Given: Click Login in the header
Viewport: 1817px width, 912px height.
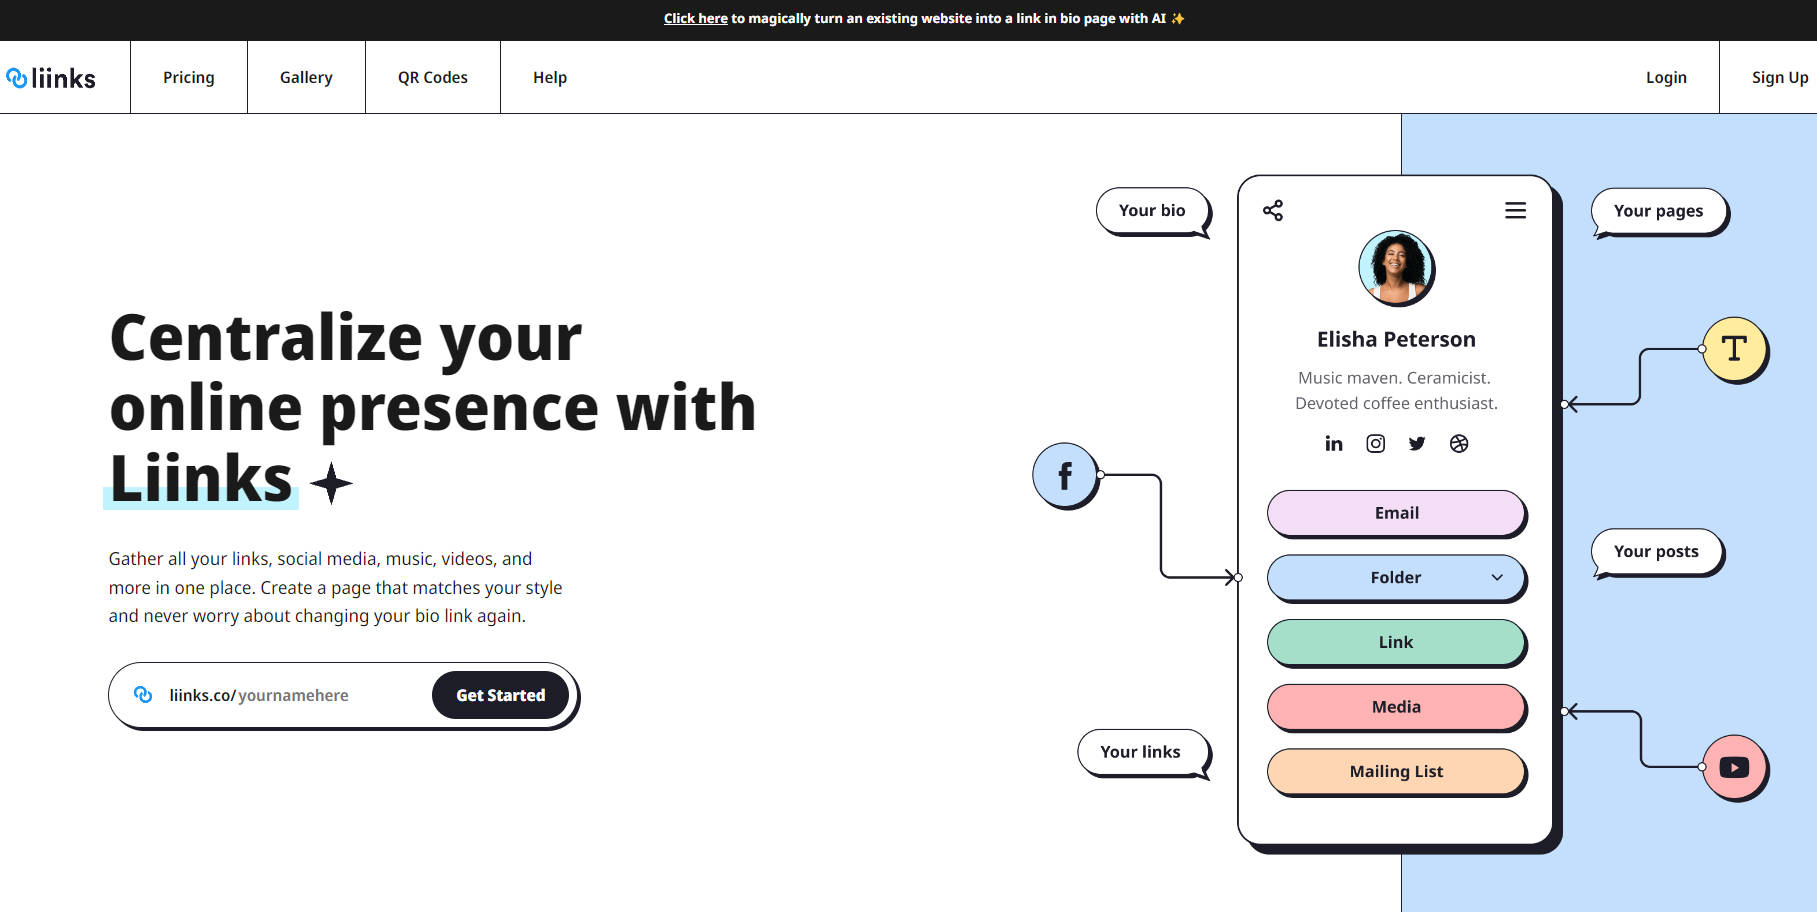Looking at the screenshot, I should click(1666, 77).
